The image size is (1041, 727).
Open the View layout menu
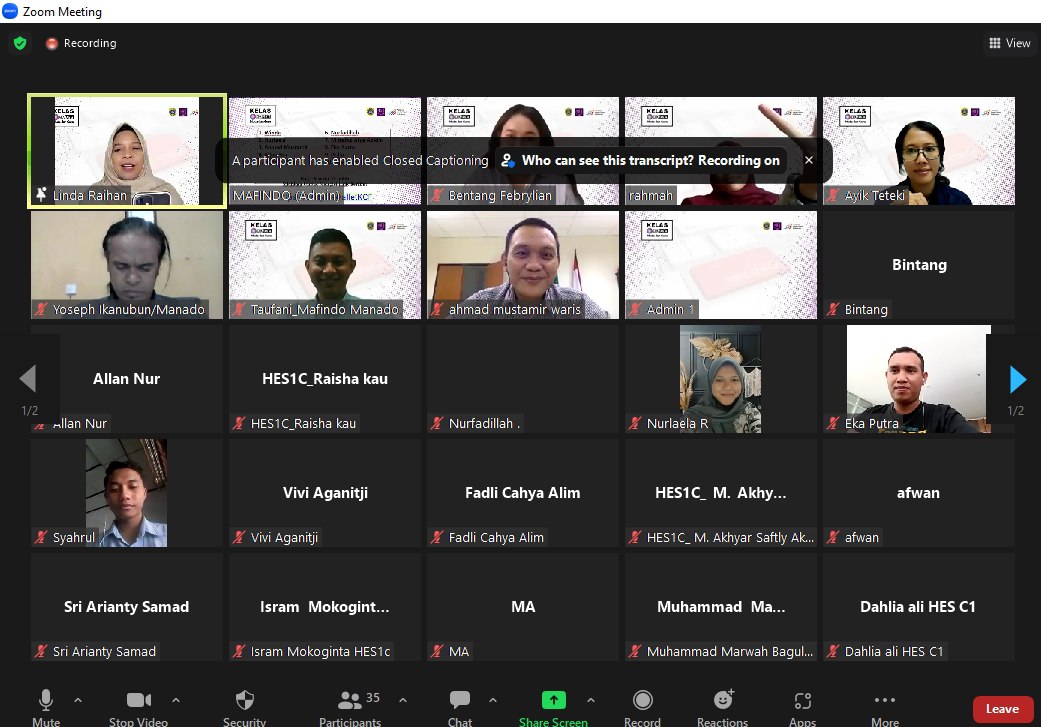point(1009,43)
